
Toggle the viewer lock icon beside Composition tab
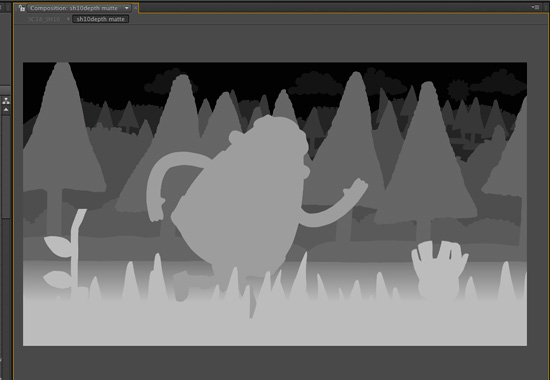click(x=22, y=8)
